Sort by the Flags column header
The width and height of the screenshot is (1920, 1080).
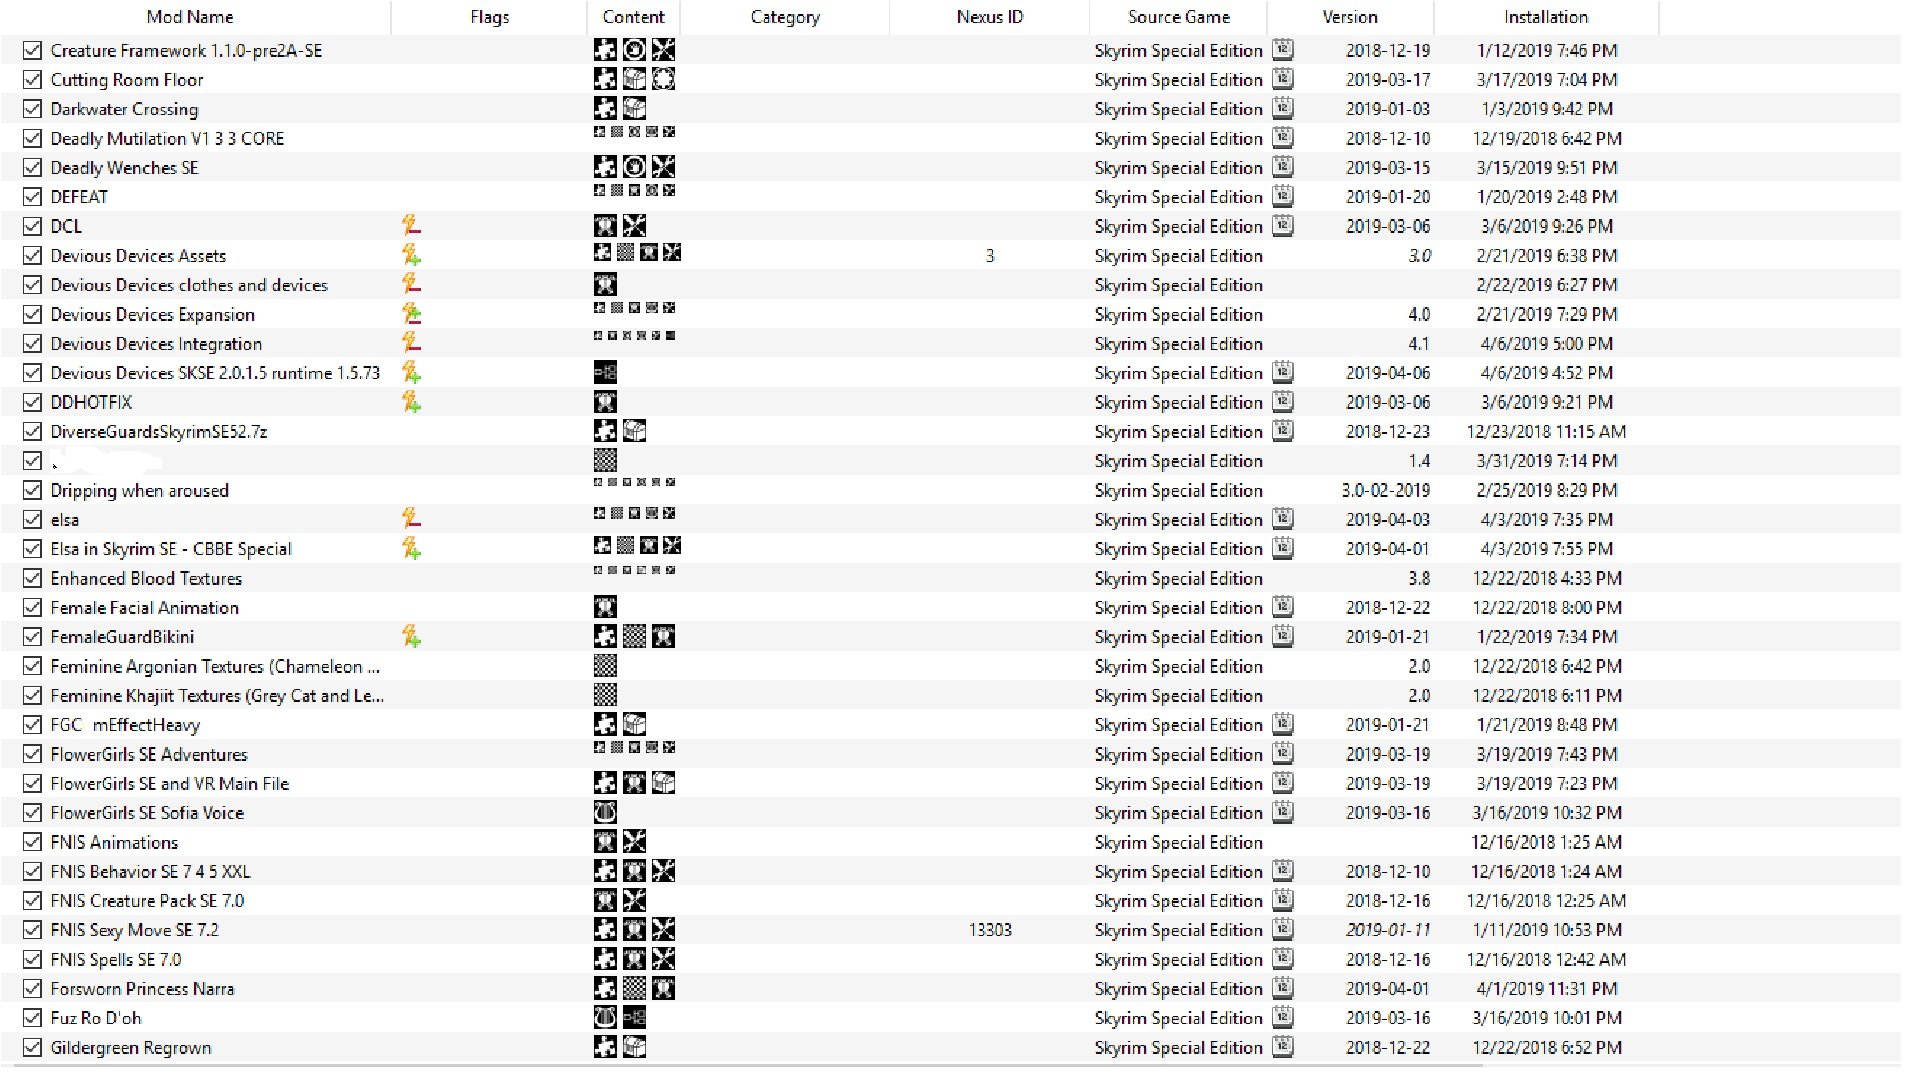point(489,17)
